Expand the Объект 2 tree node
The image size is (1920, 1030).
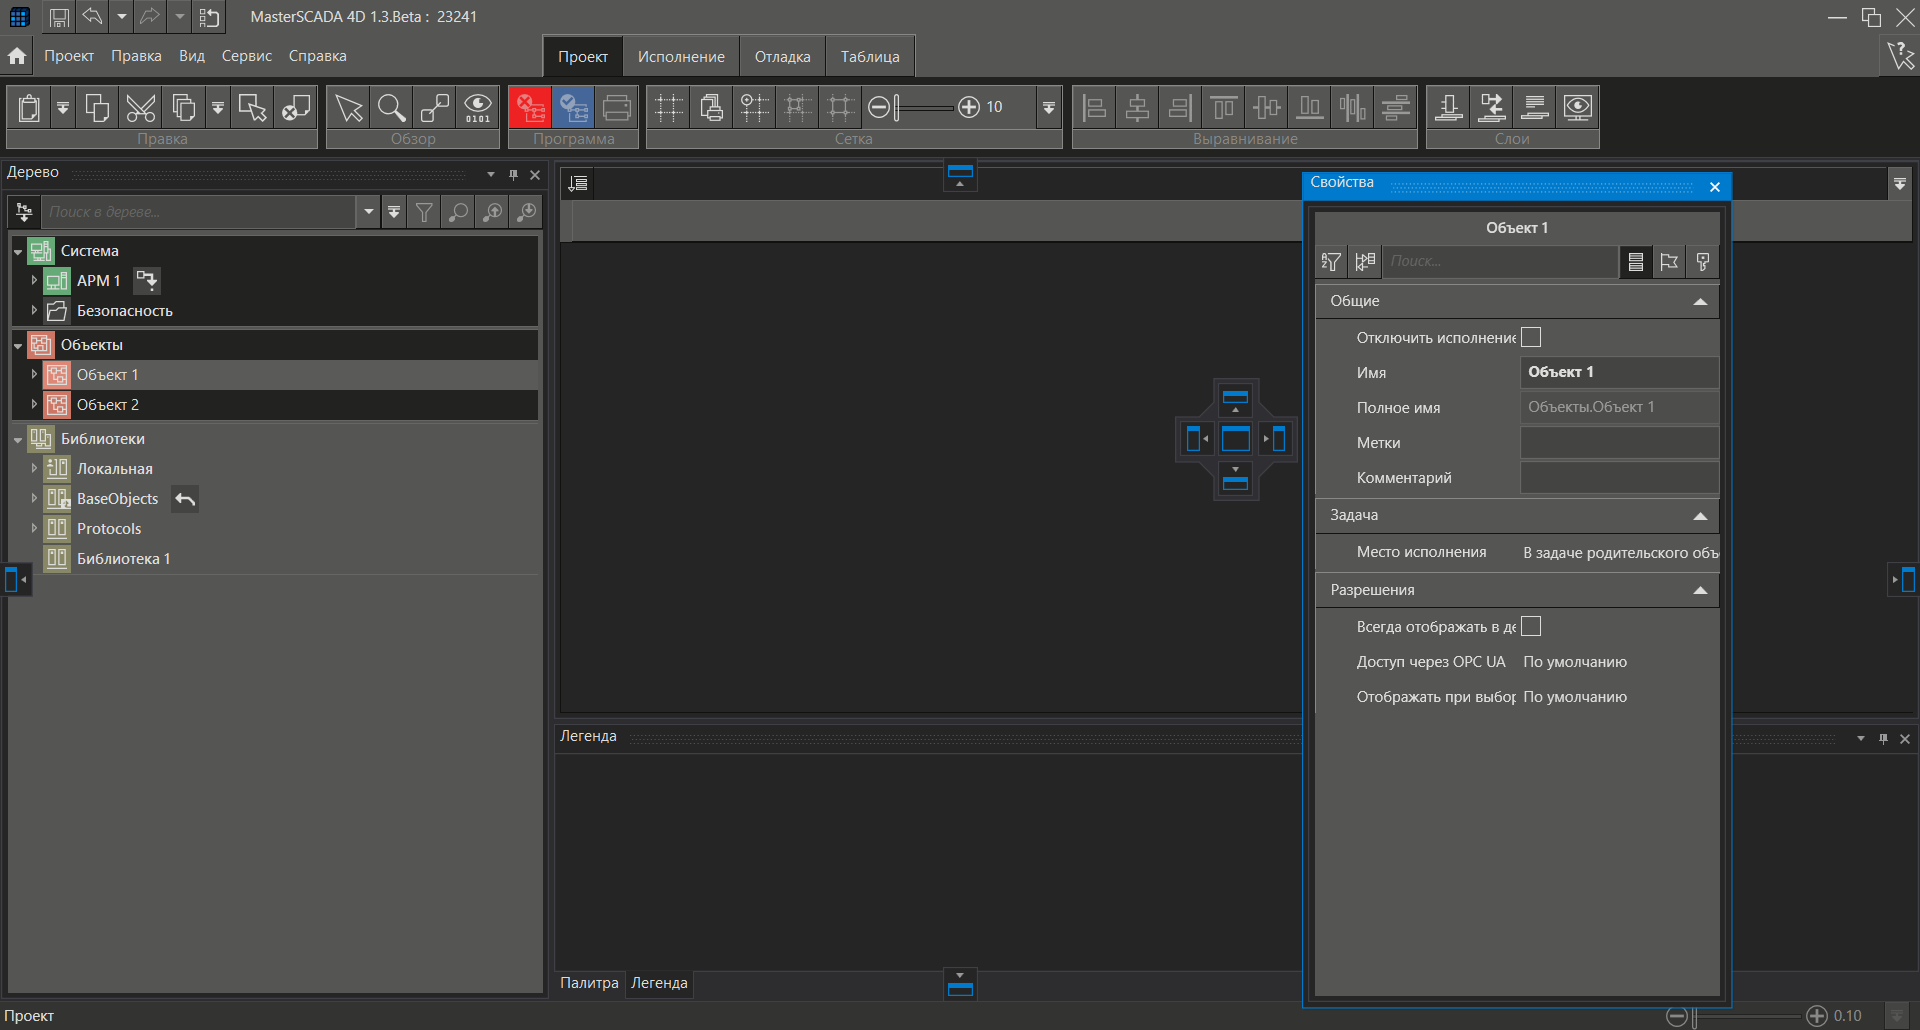click(x=34, y=405)
